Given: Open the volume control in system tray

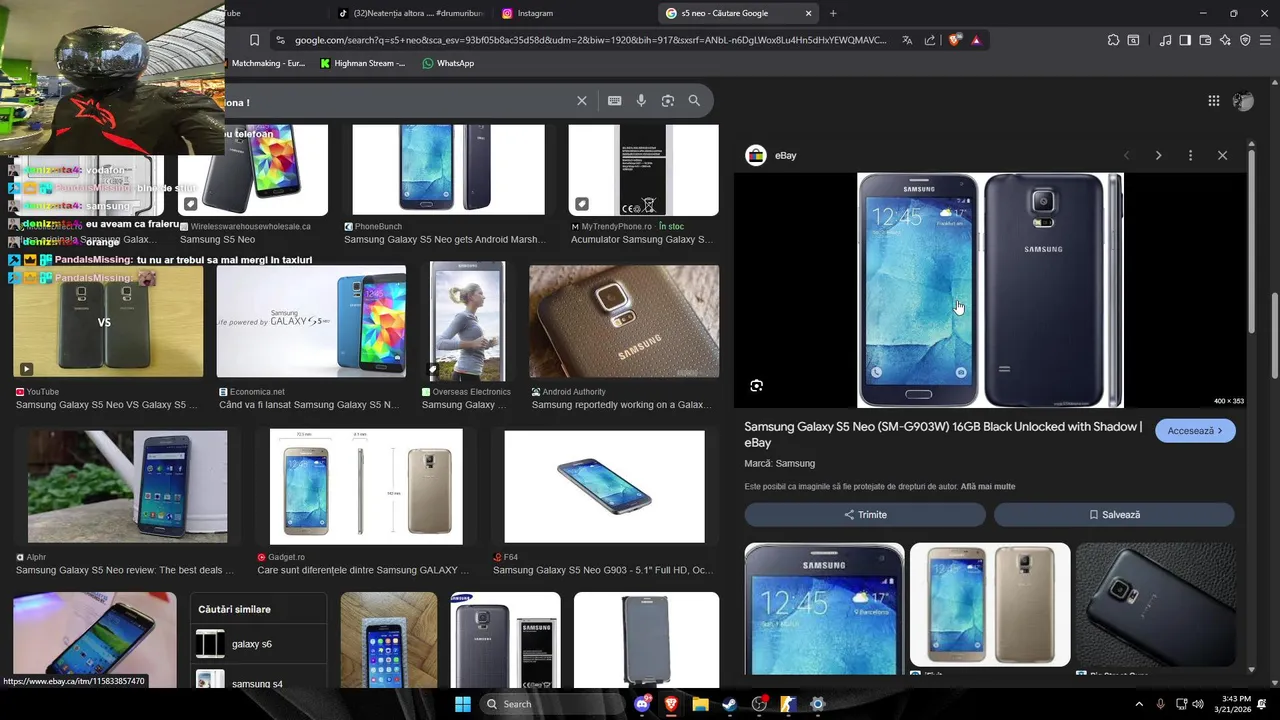Looking at the screenshot, I should pyautogui.click(x=1198, y=704).
